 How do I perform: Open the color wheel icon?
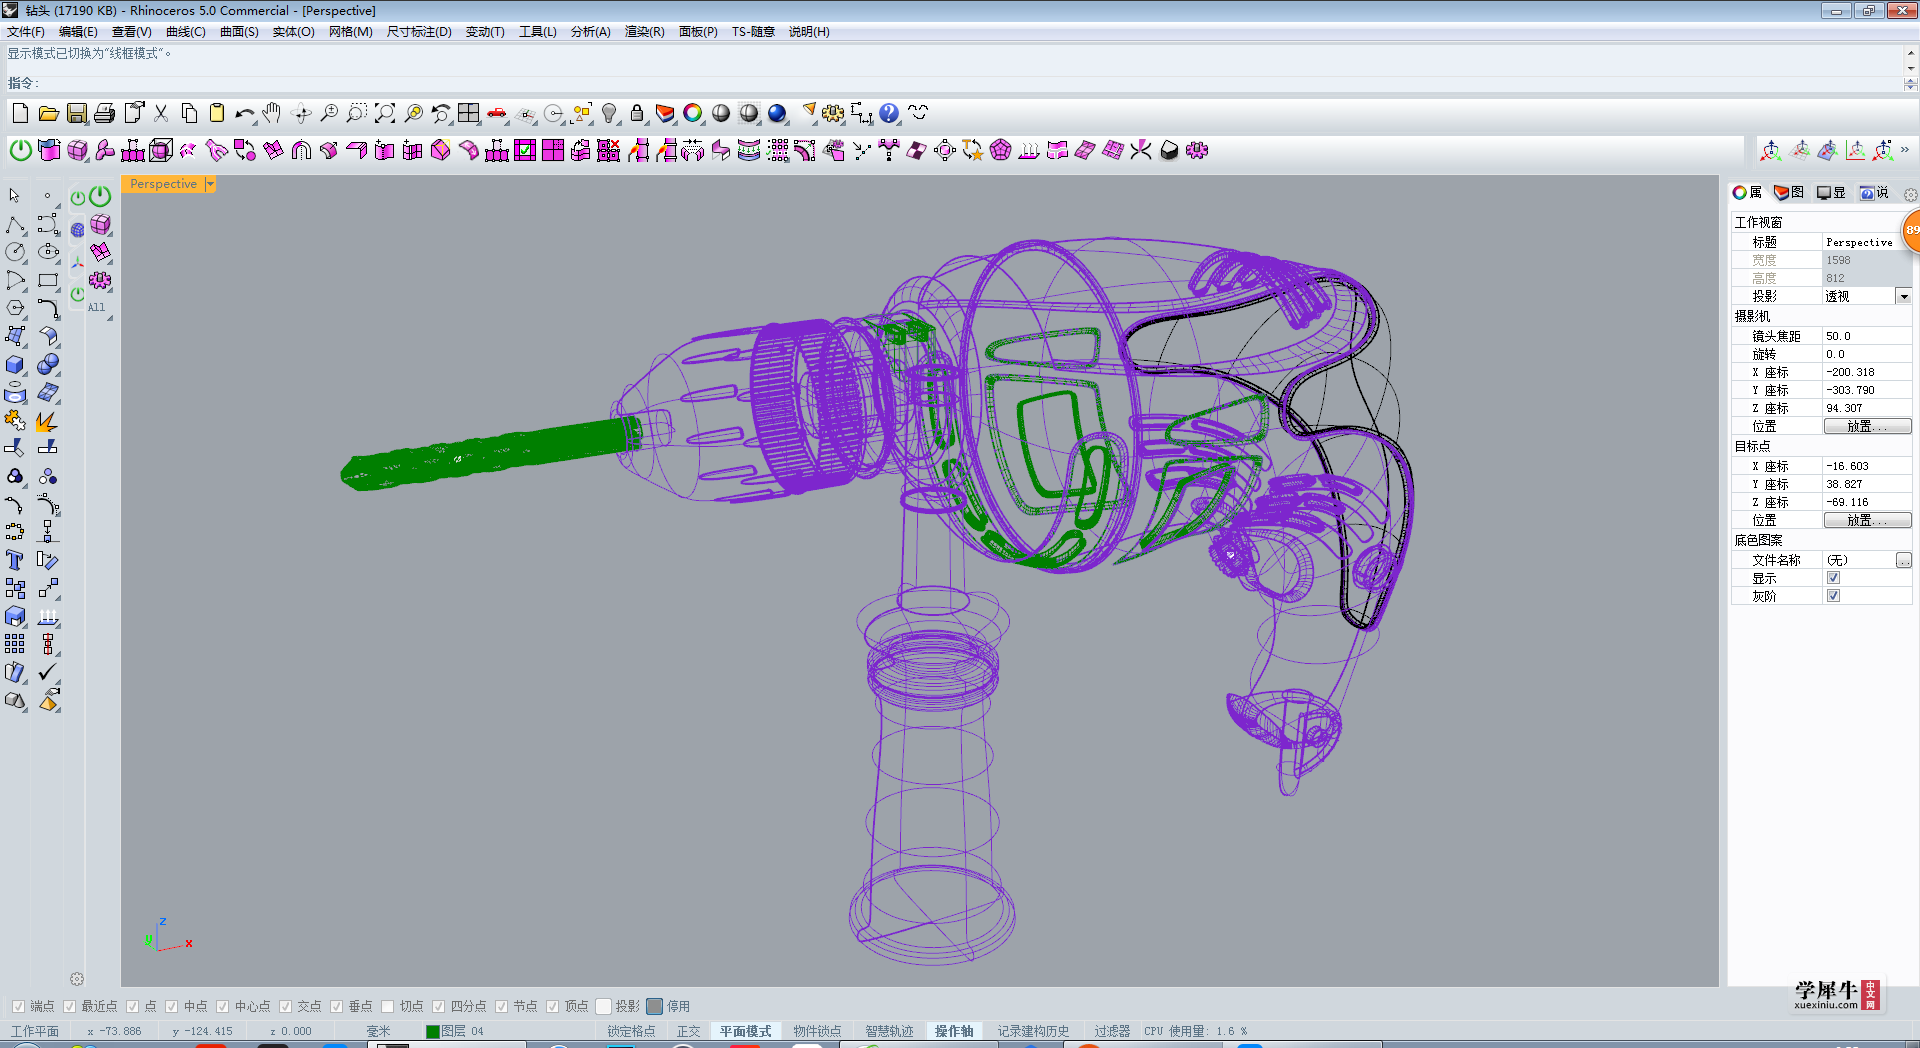click(693, 113)
